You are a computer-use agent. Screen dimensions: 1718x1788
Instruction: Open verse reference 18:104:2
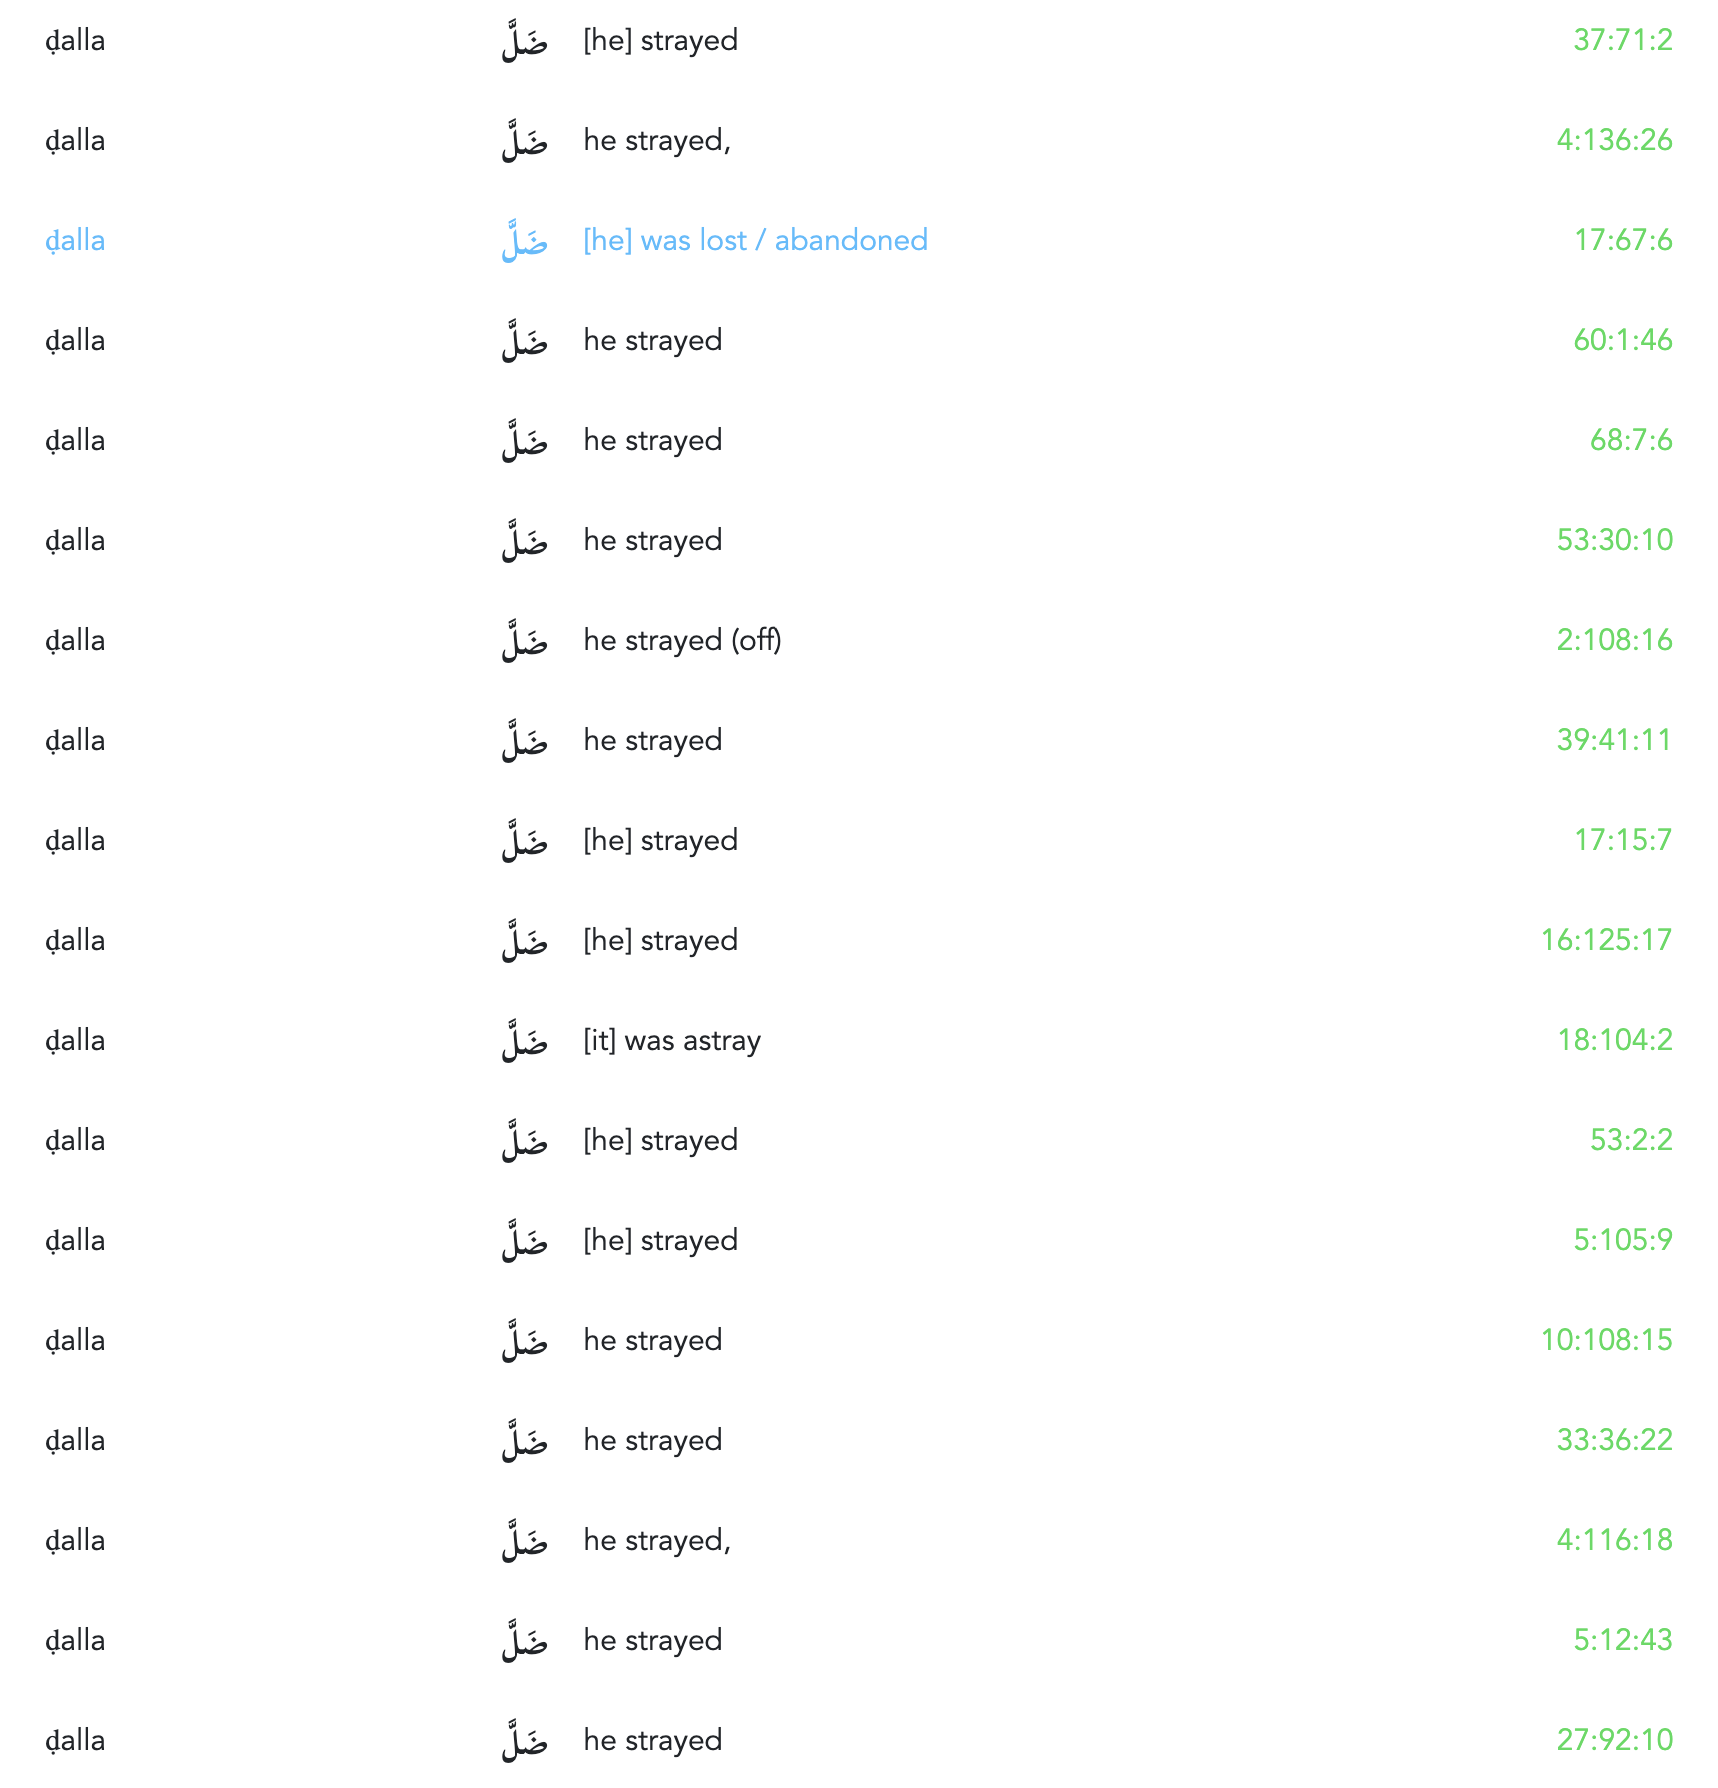pos(1614,1040)
